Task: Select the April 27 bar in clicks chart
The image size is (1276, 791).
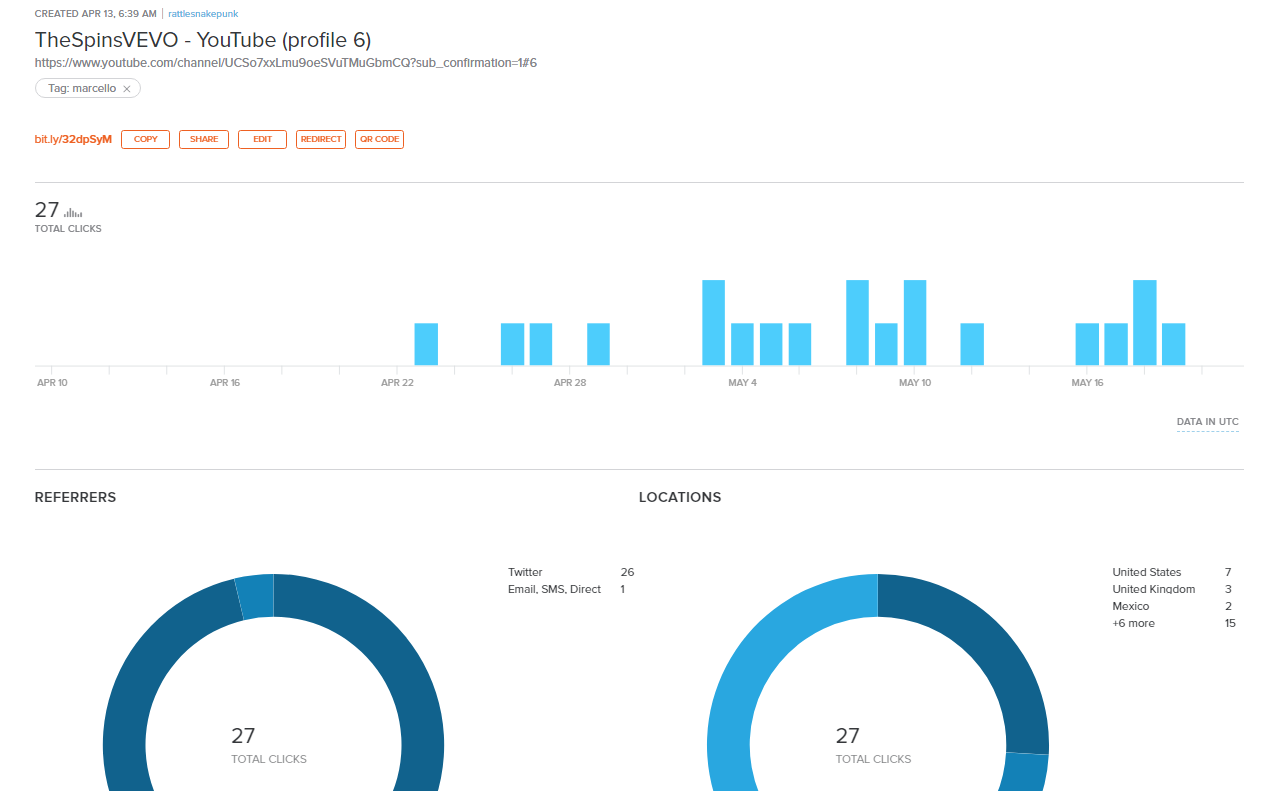Action: click(541, 344)
